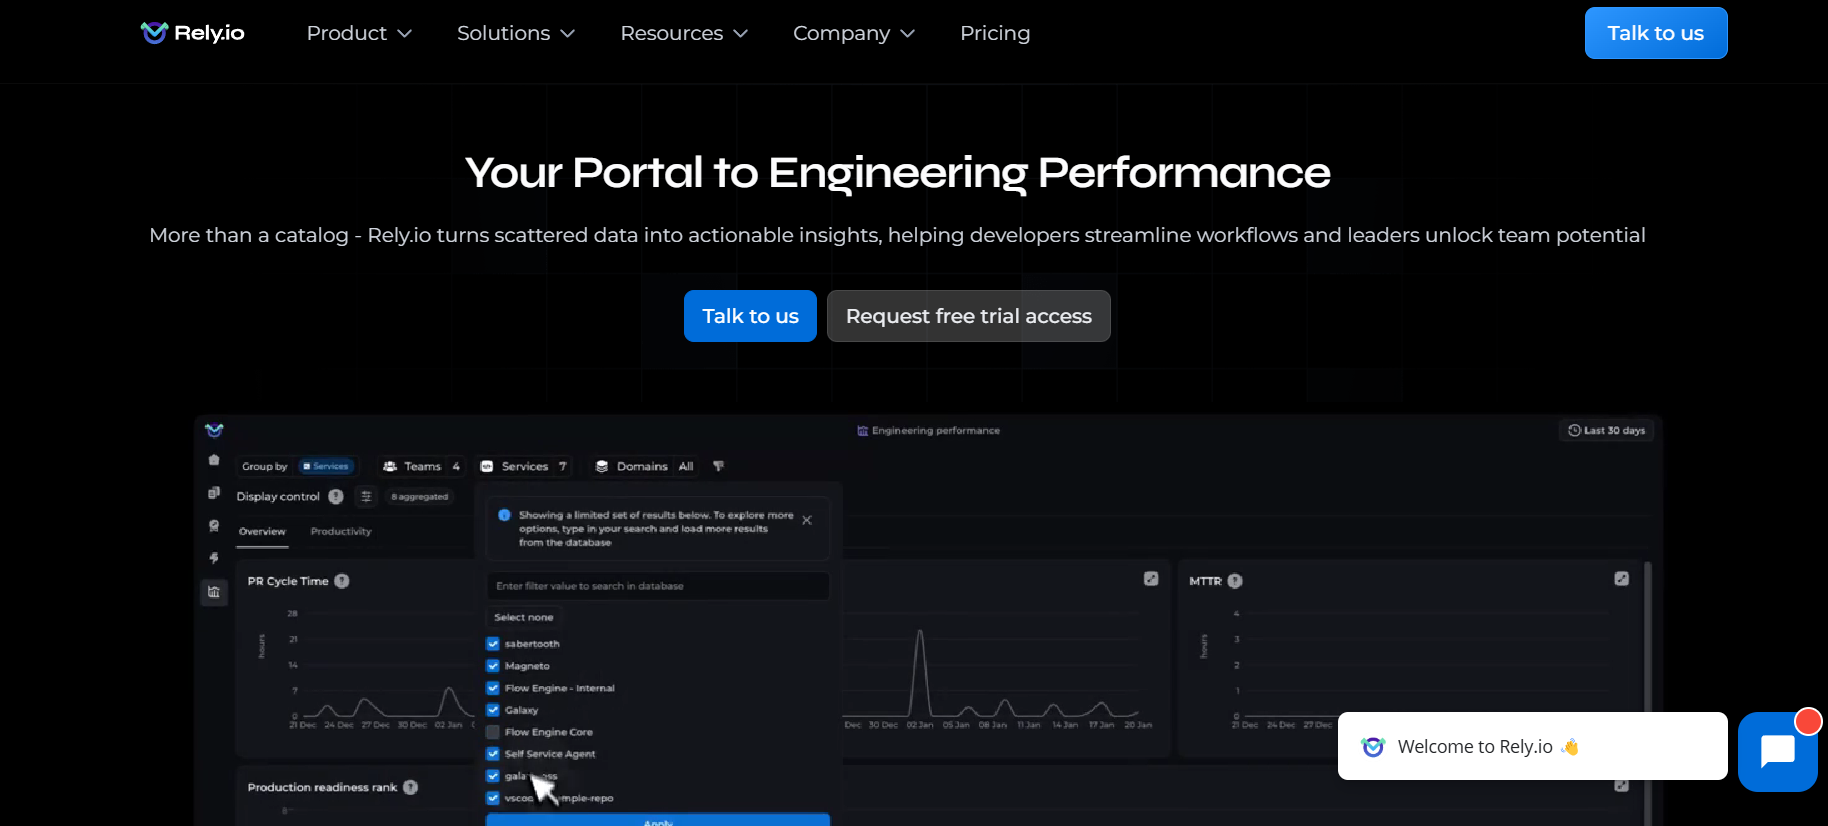This screenshot has height=826, width=1828.
Task: Uncheck the Magneto service checkbox
Action: coord(493,666)
